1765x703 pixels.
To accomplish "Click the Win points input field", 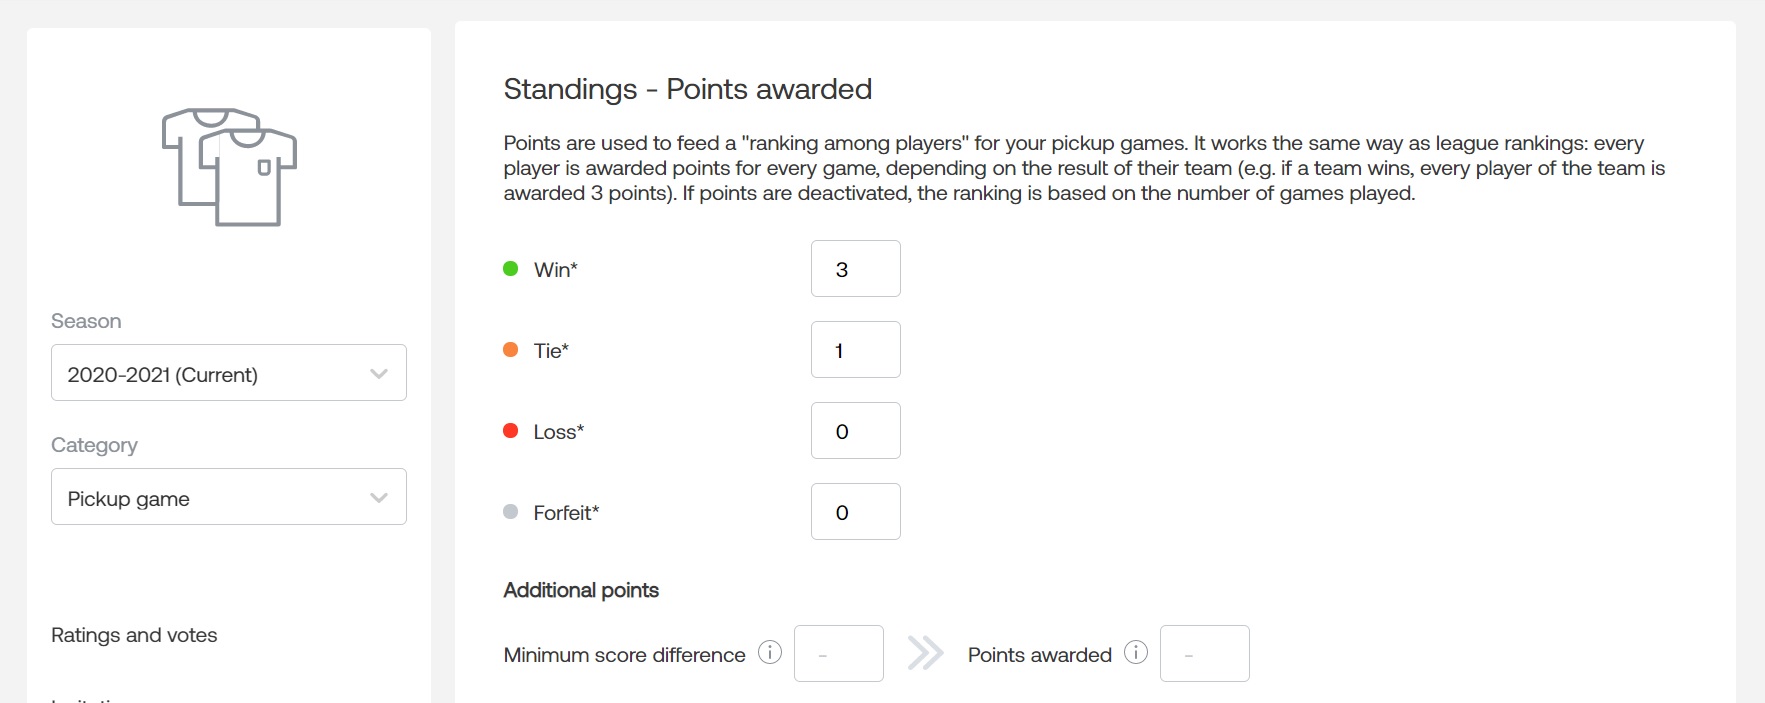I will pyautogui.click(x=855, y=269).
